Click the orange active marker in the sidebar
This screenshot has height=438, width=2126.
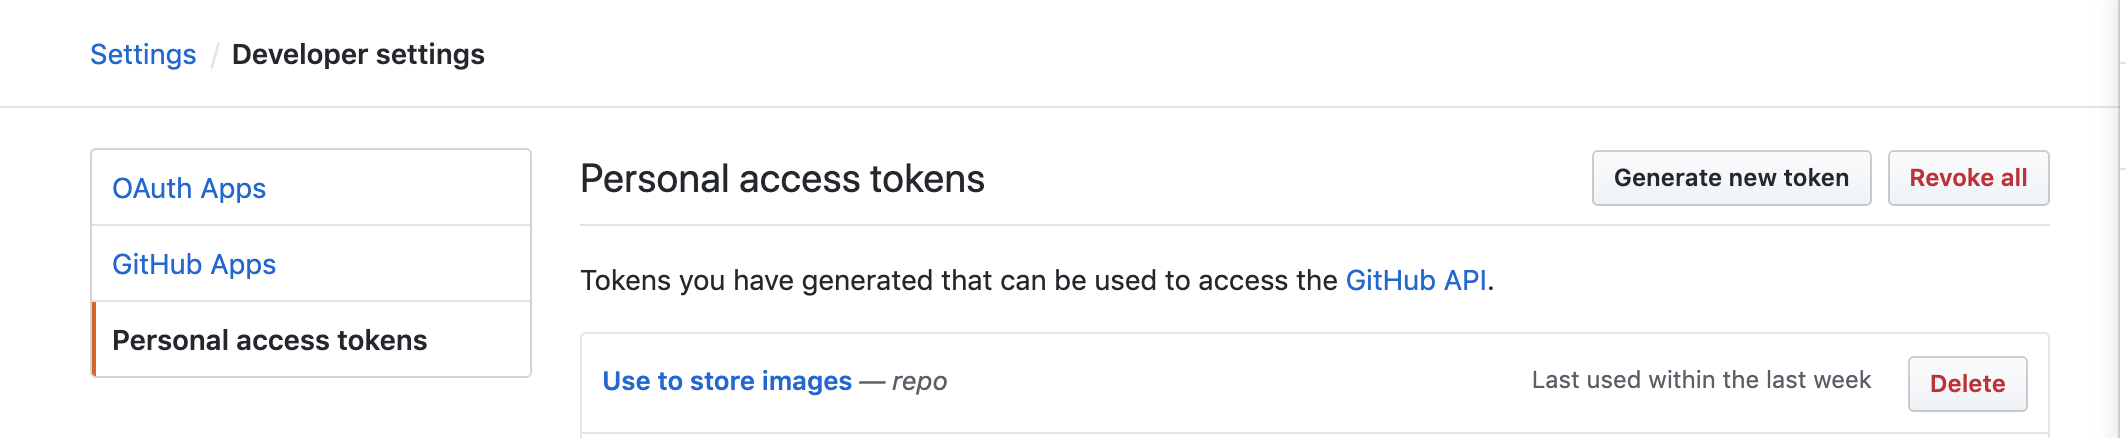pos(93,340)
